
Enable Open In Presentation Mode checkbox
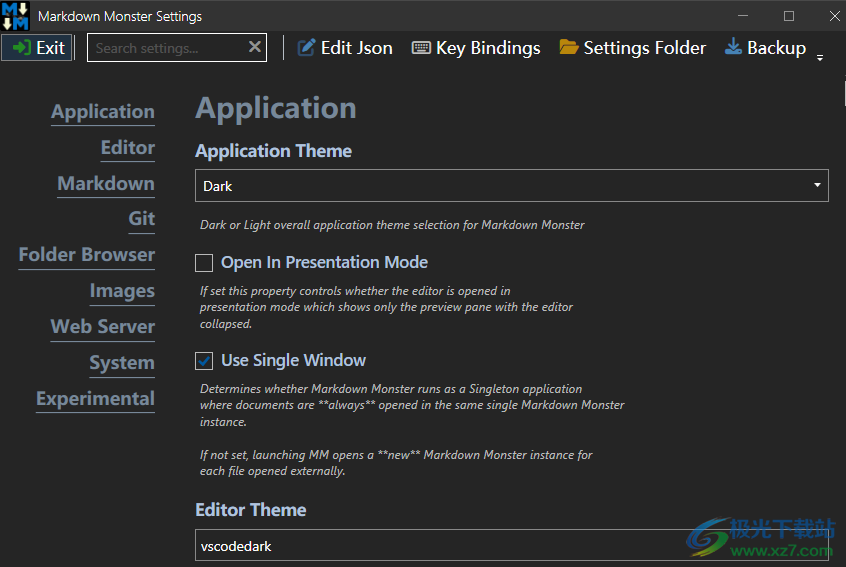pos(204,263)
